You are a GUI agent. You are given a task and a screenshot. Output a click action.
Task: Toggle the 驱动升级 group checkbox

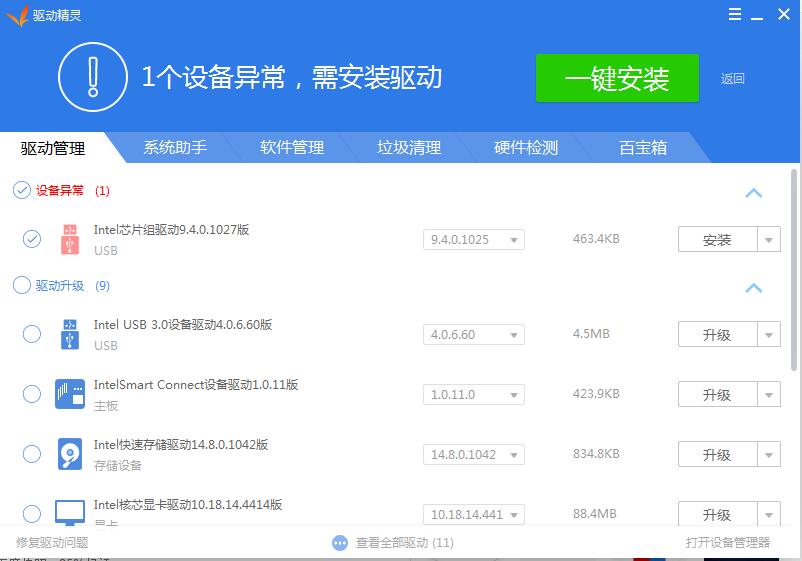(21, 285)
